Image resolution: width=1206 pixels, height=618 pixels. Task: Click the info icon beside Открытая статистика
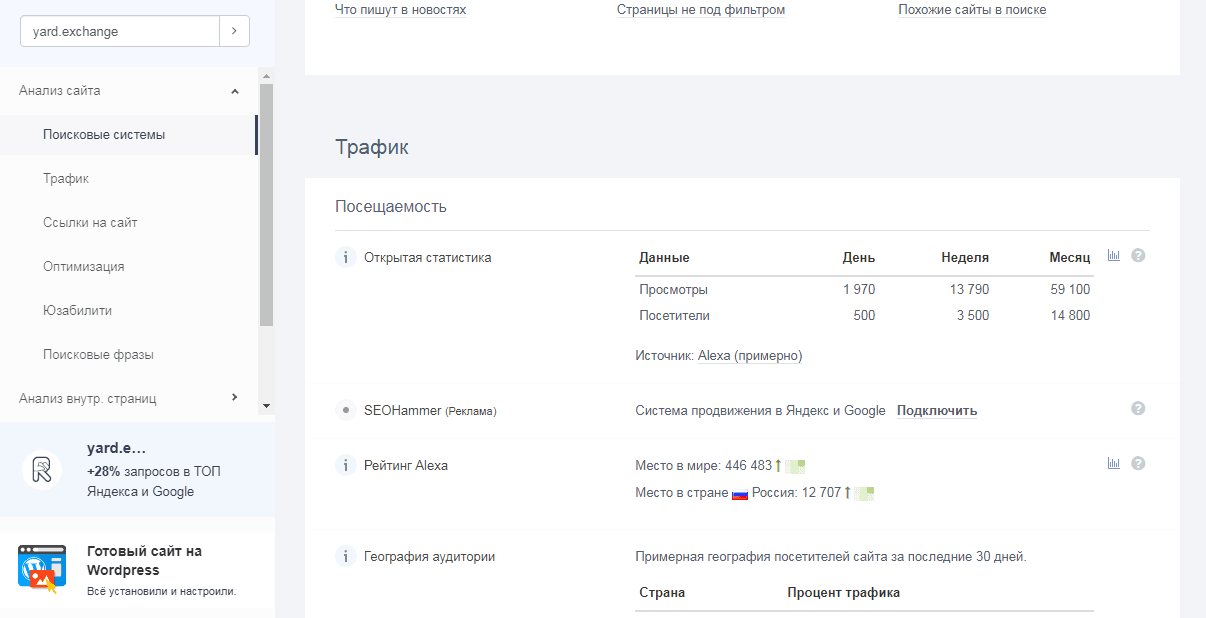[345, 257]
